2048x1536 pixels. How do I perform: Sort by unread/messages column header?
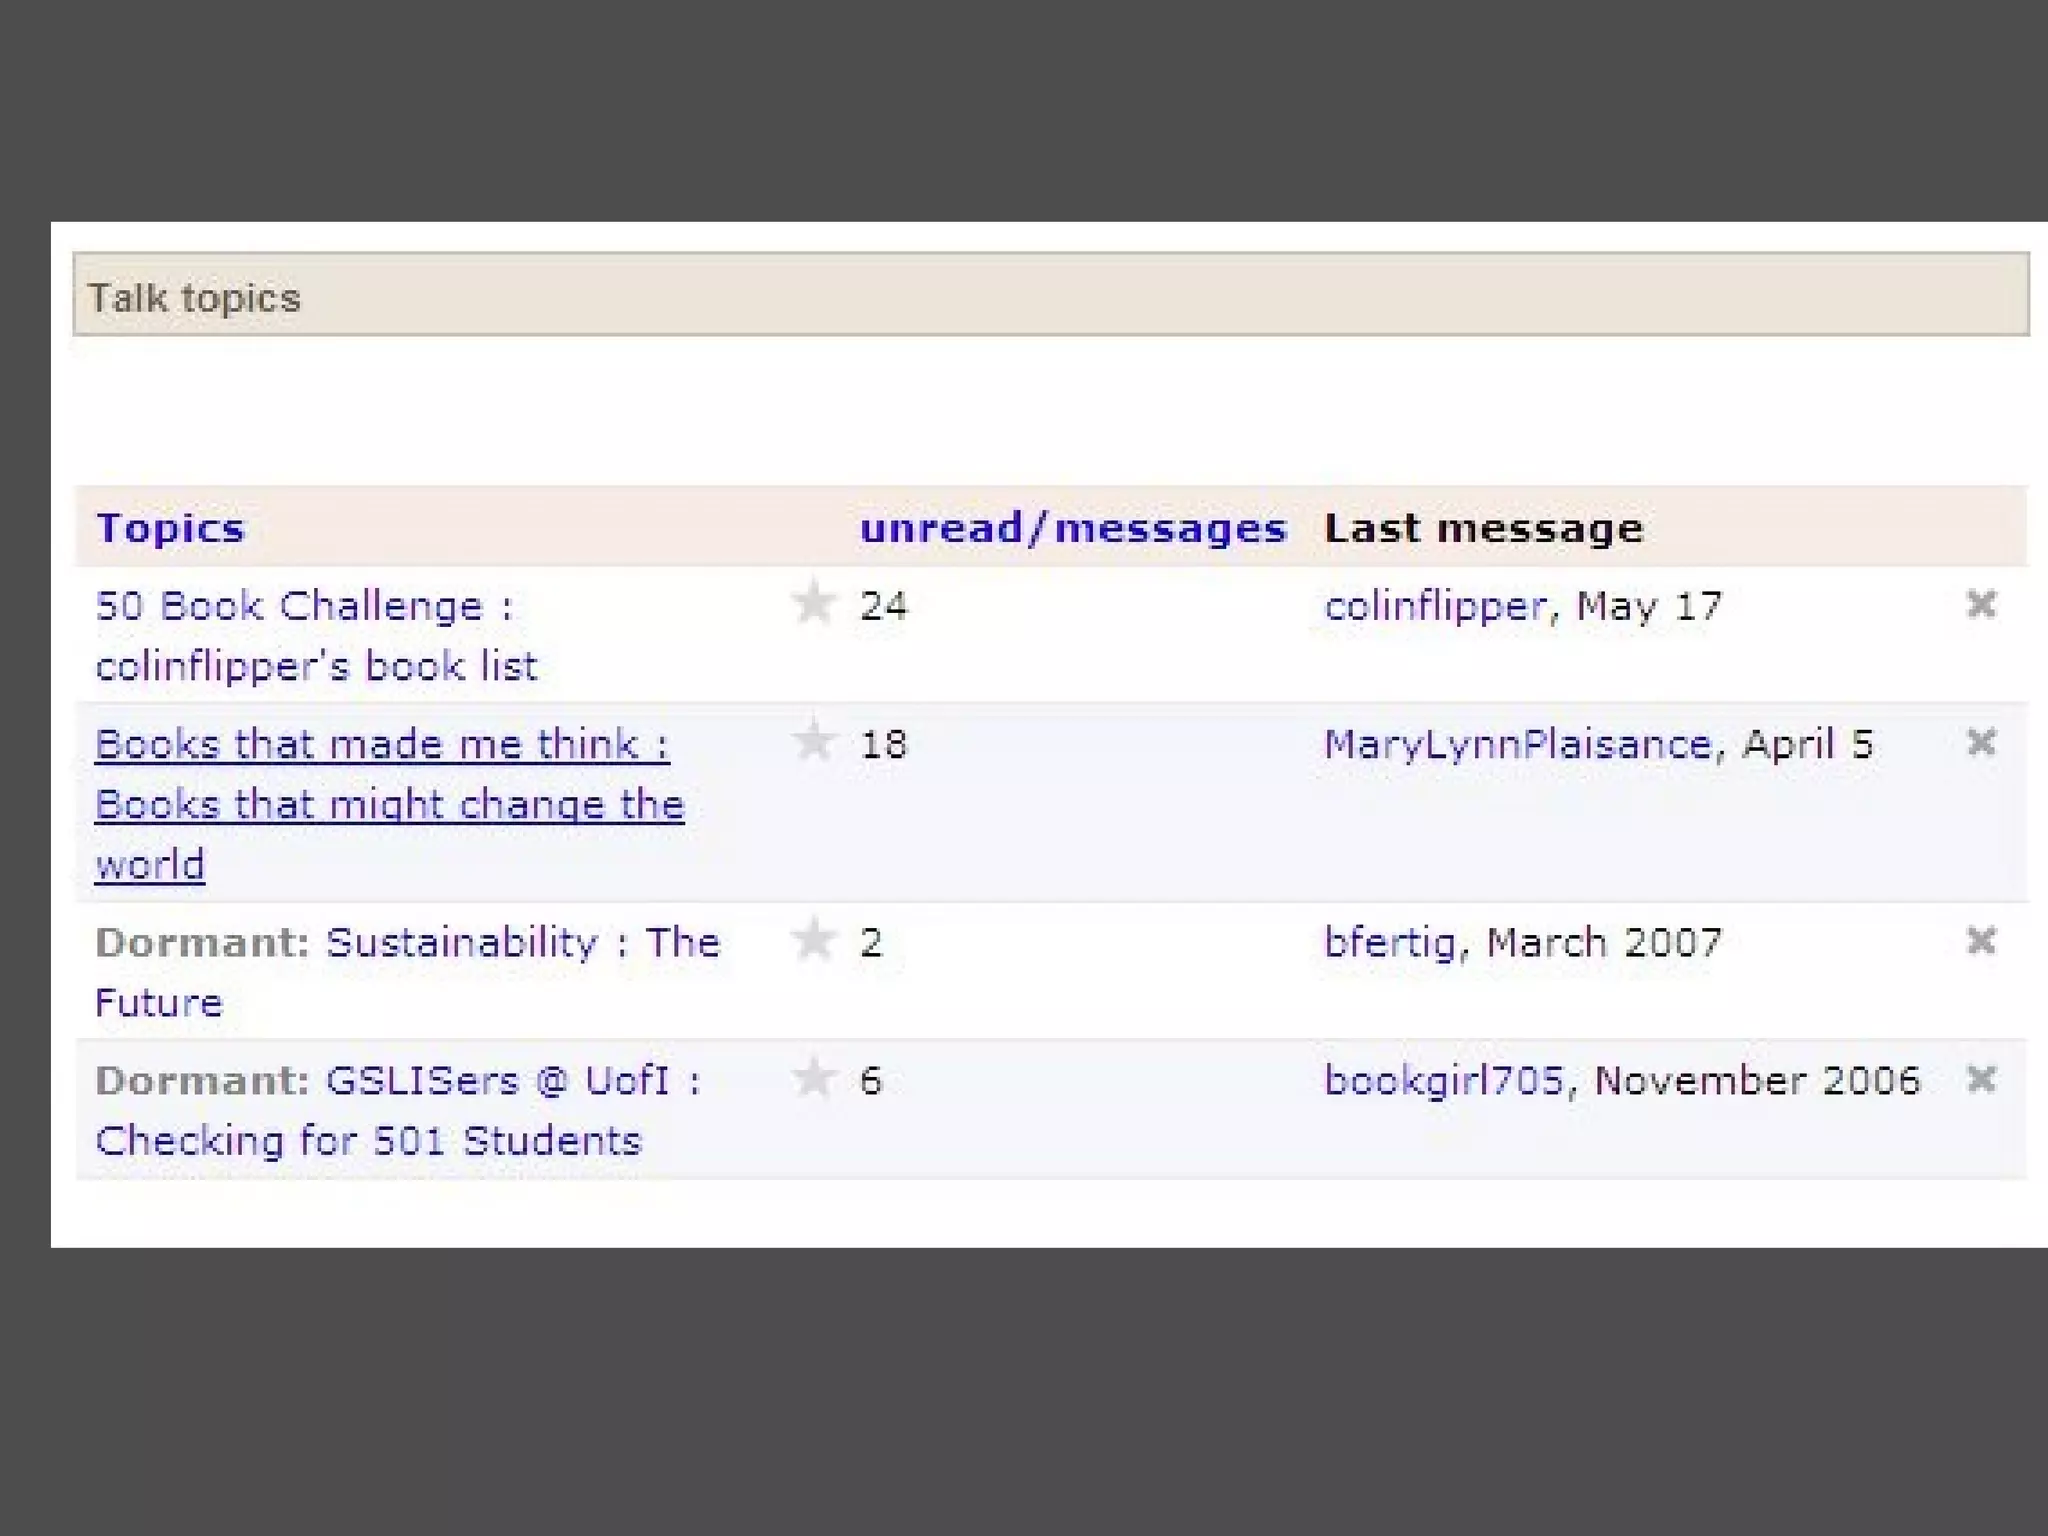click(1072, 528)
